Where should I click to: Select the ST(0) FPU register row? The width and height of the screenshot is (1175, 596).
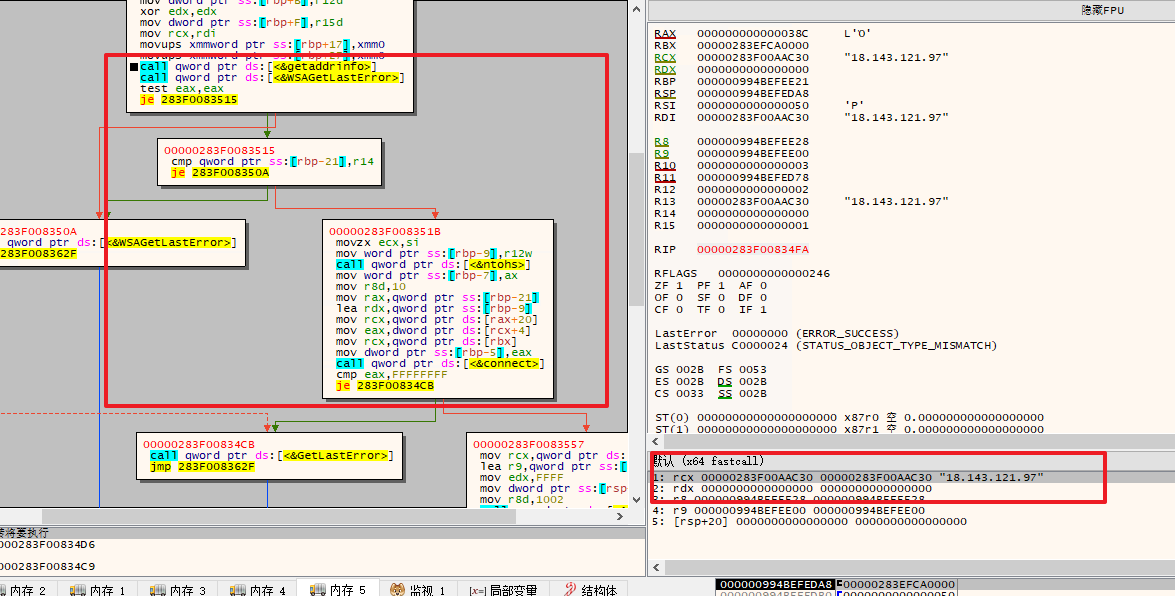point(848,418)
